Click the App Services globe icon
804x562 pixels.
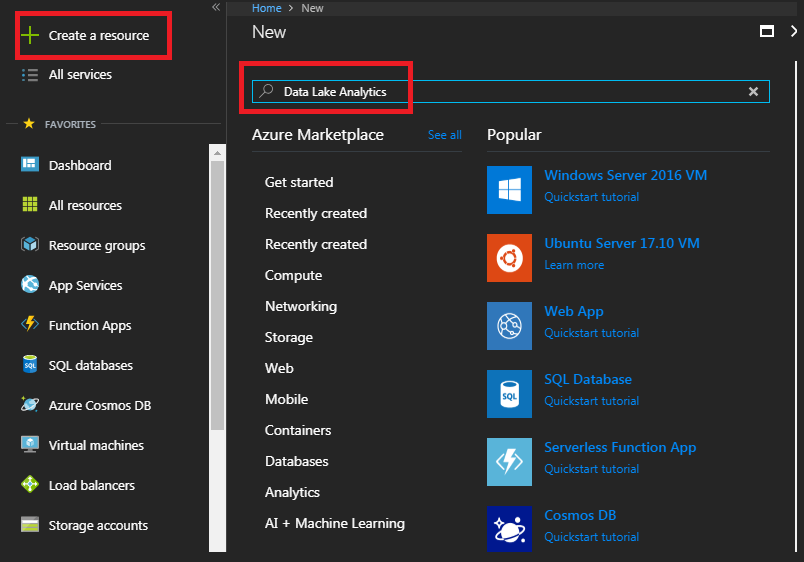pos(30,284)
